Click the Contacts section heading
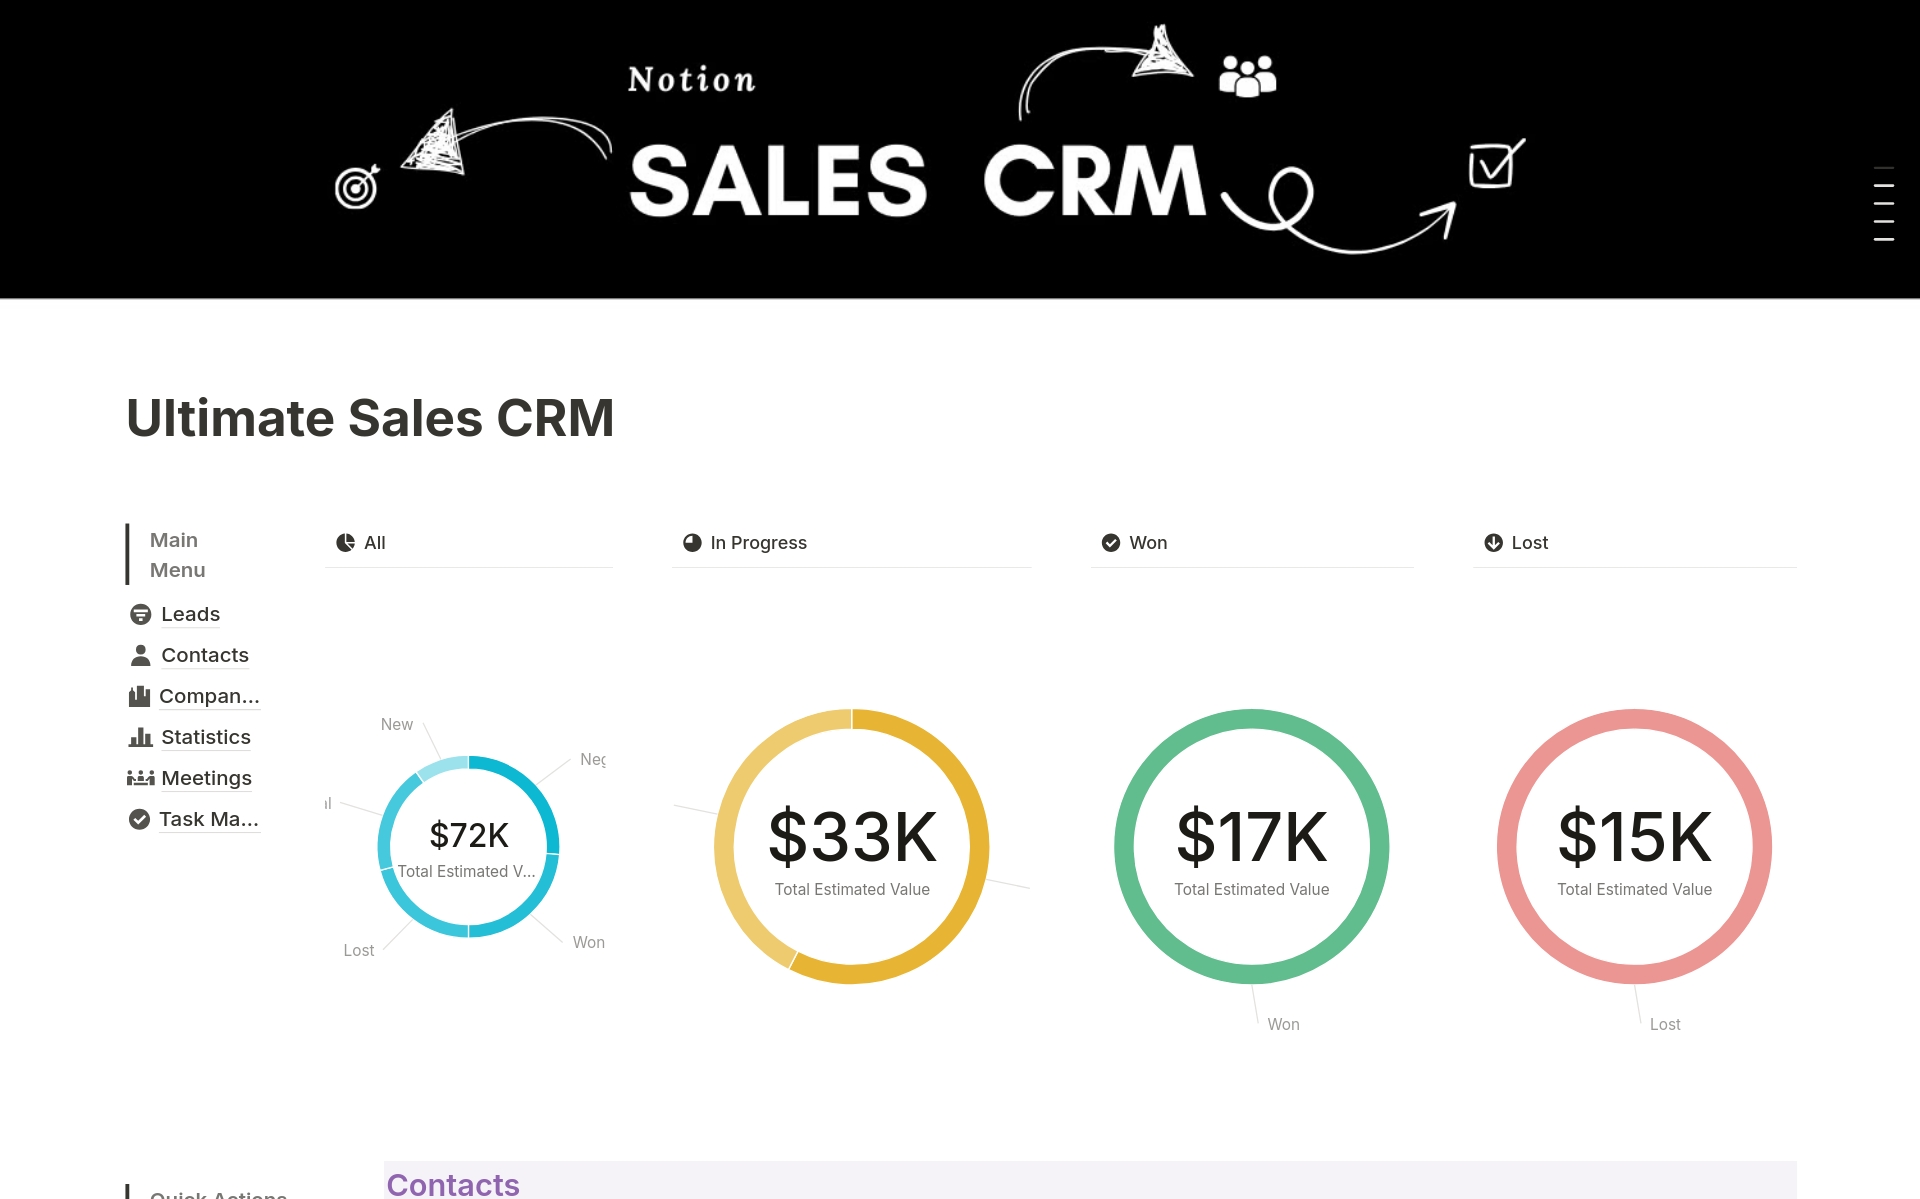Image resolution: width=1920 pixels, height=1199 pixels. pos(452,1184)
